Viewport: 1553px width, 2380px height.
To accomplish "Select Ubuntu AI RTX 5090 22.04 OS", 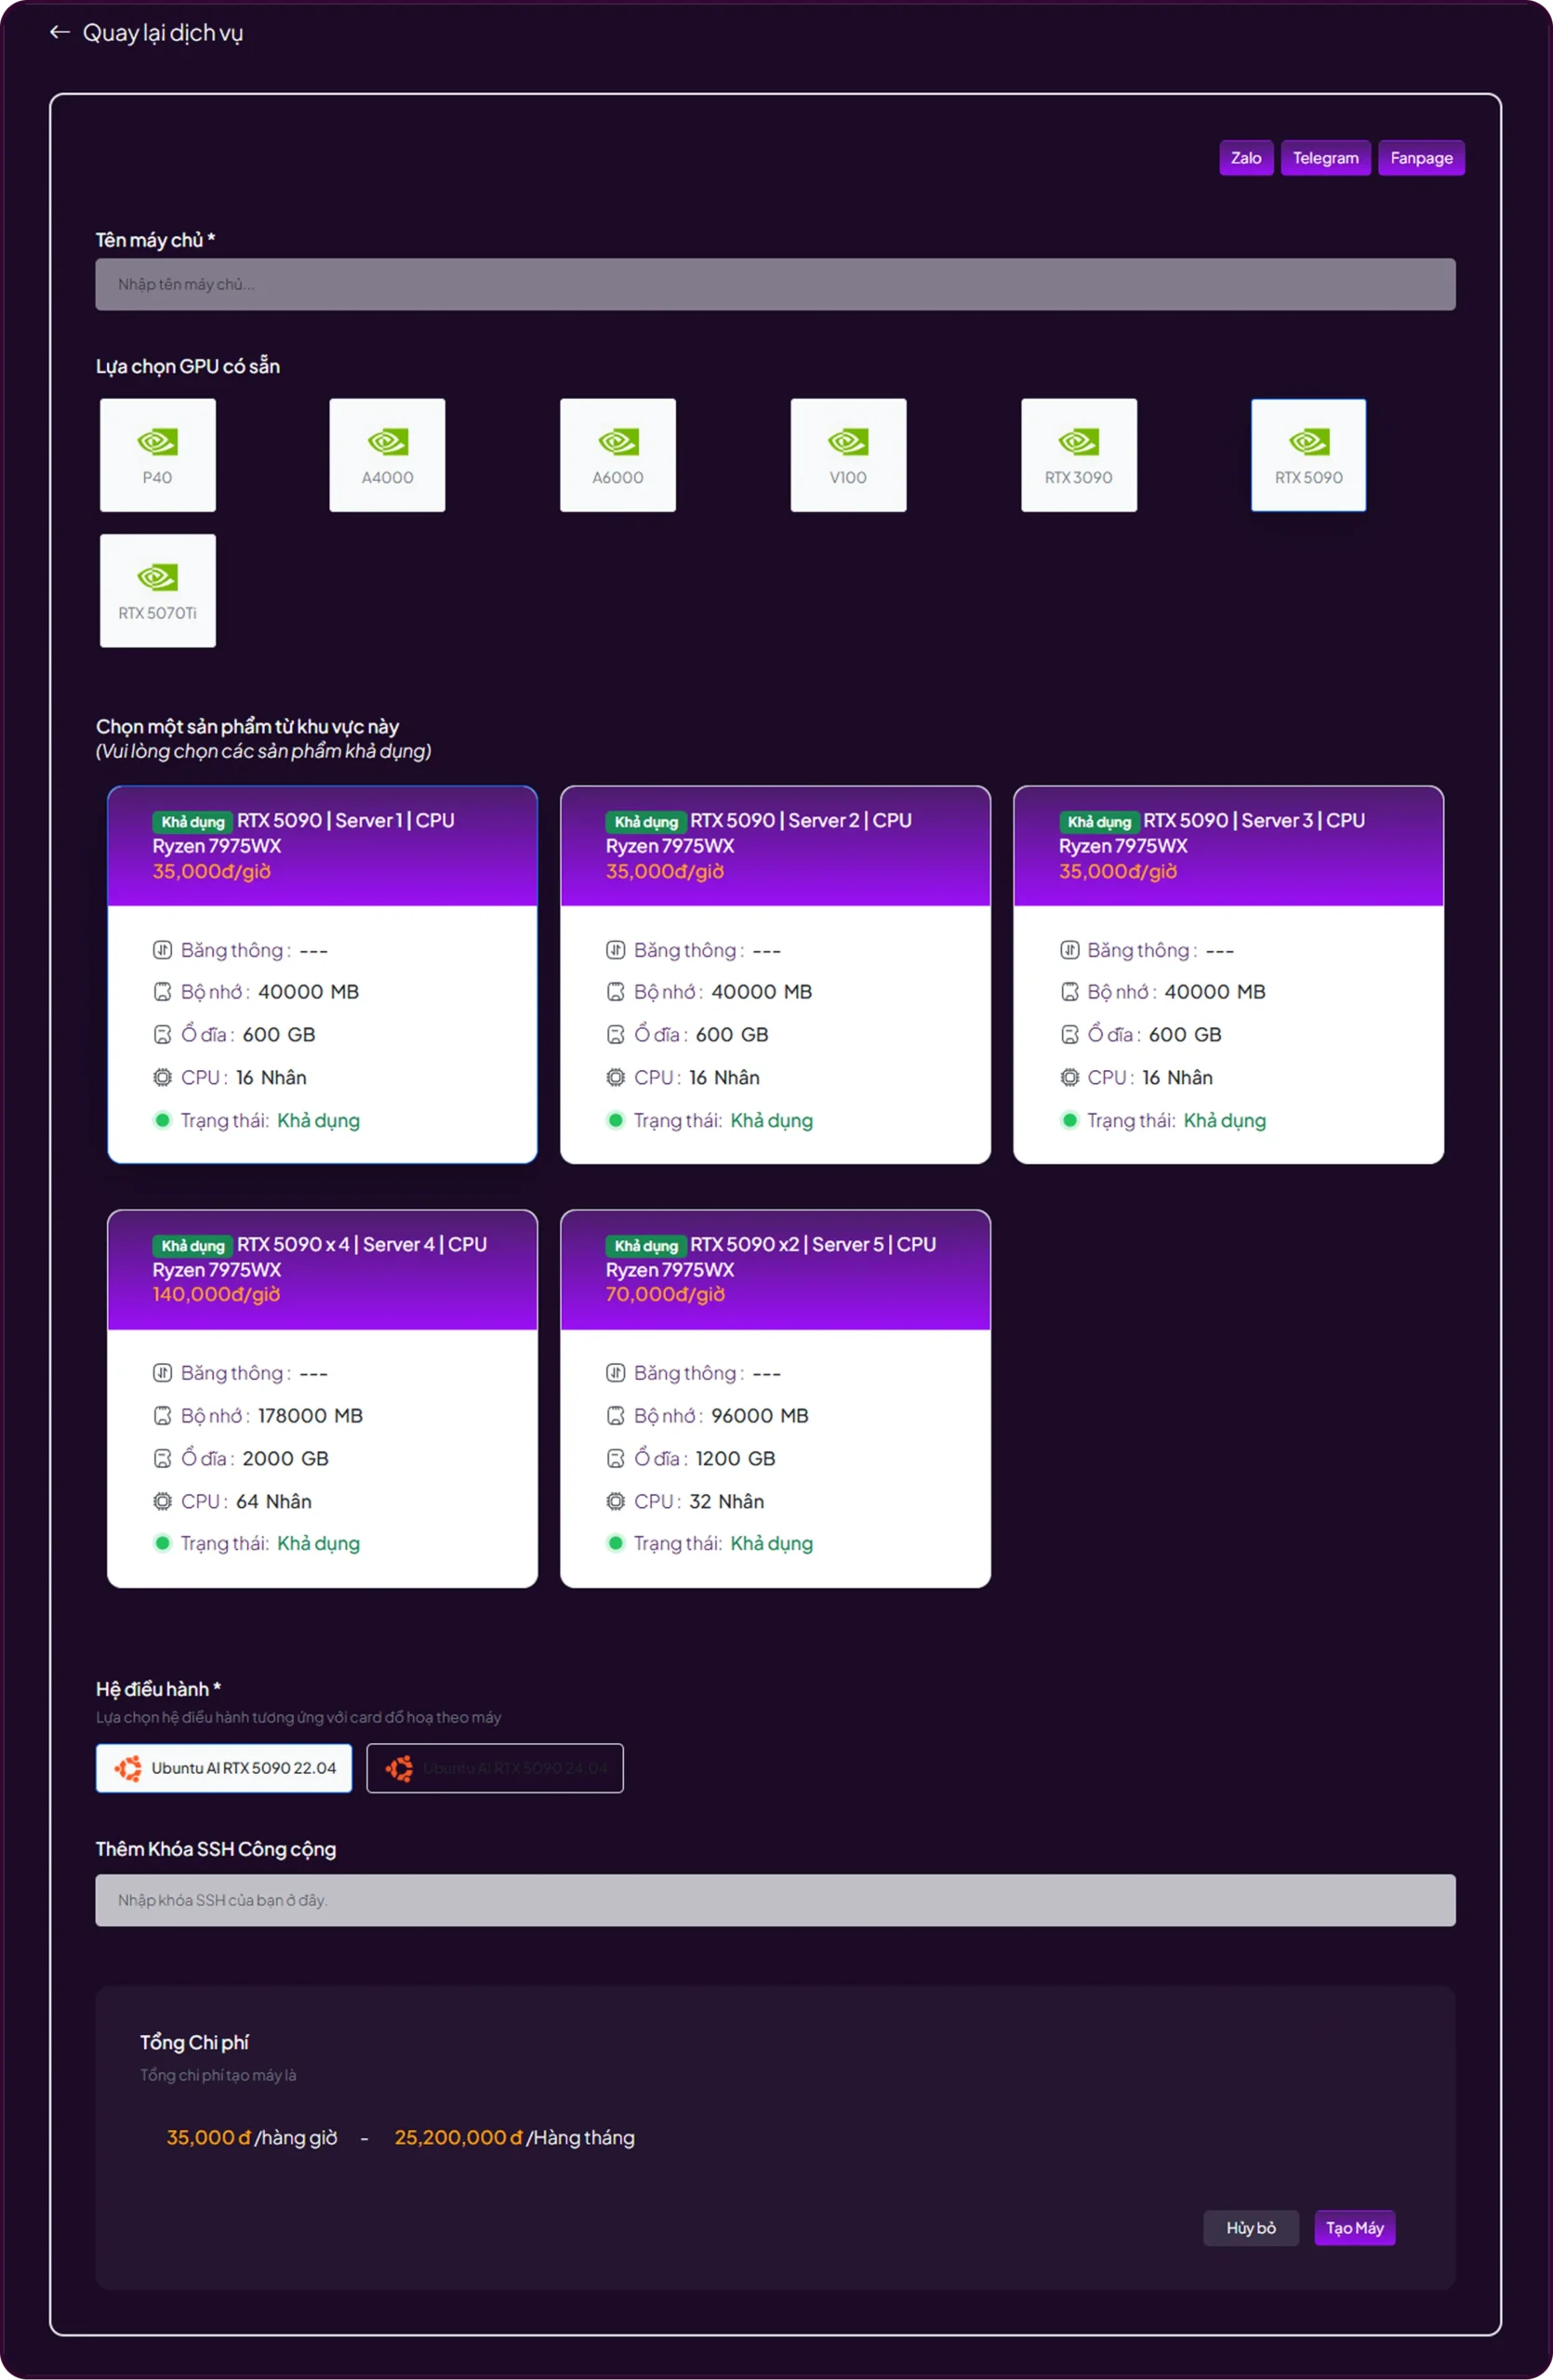I will [224, 1768].
